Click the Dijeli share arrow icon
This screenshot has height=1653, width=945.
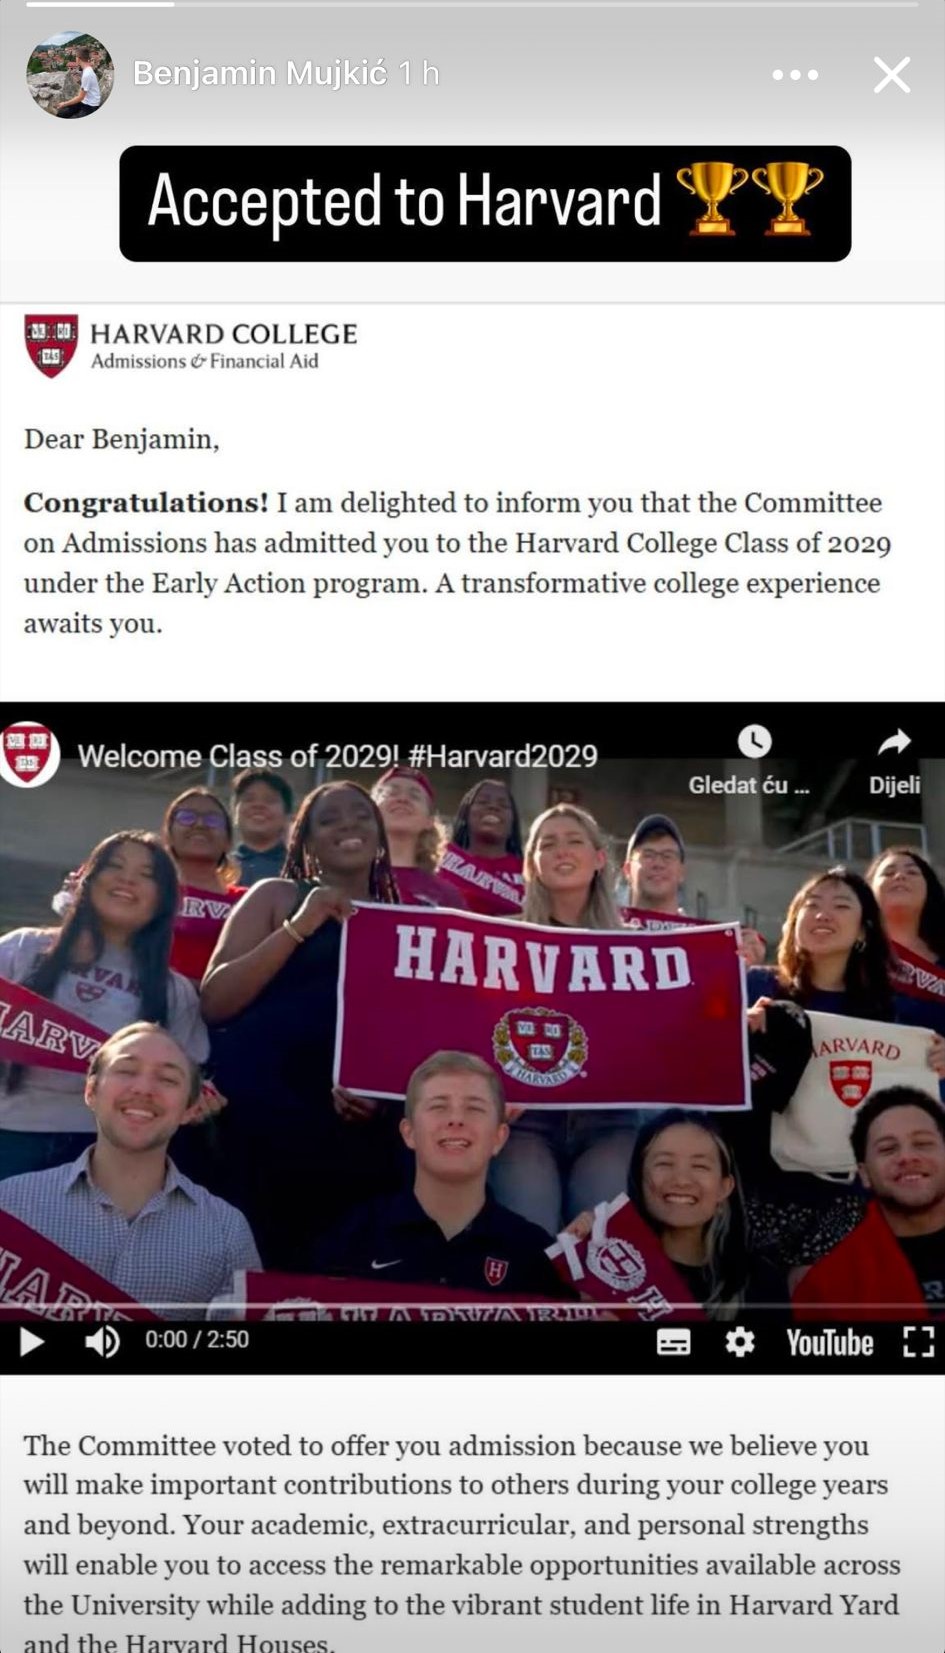click(x=894, y=742)
